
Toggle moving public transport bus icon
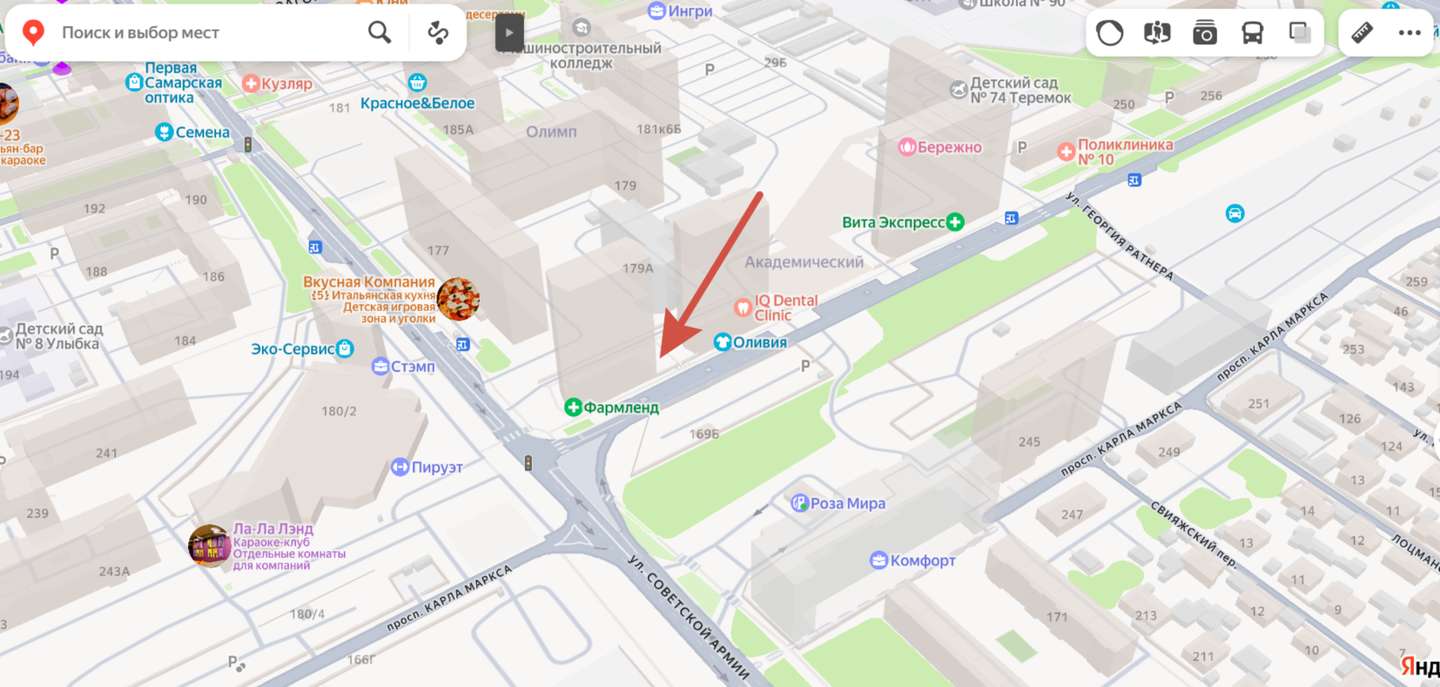coord(1252,33)
